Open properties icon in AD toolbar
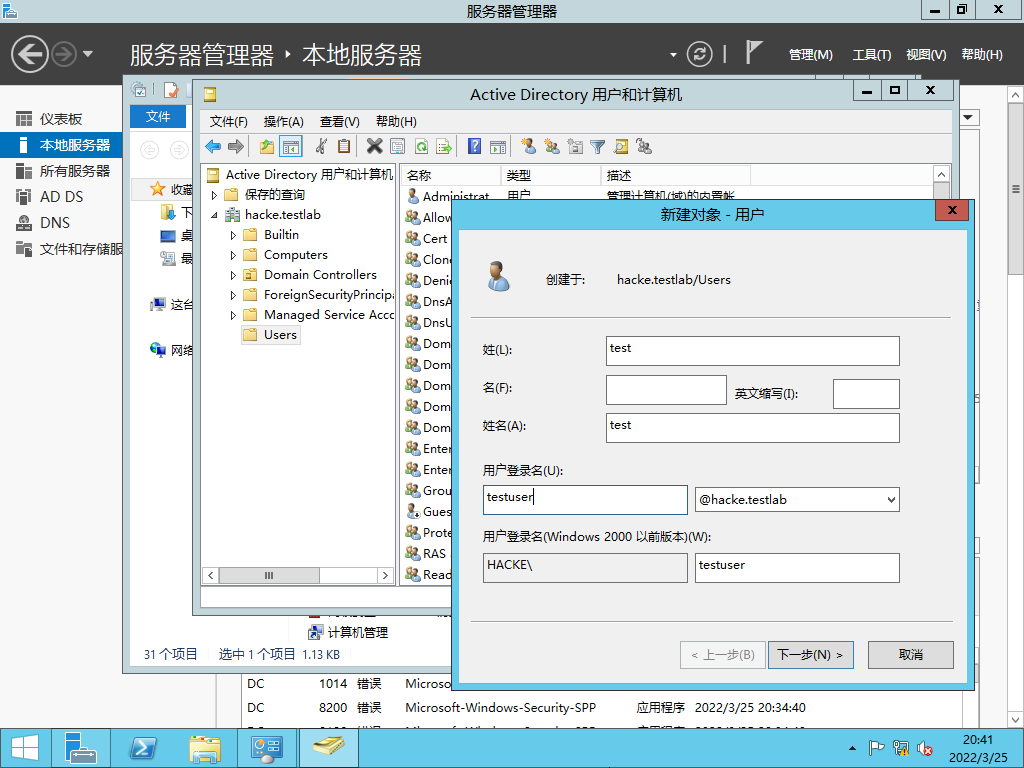 (x=397, y=147)
